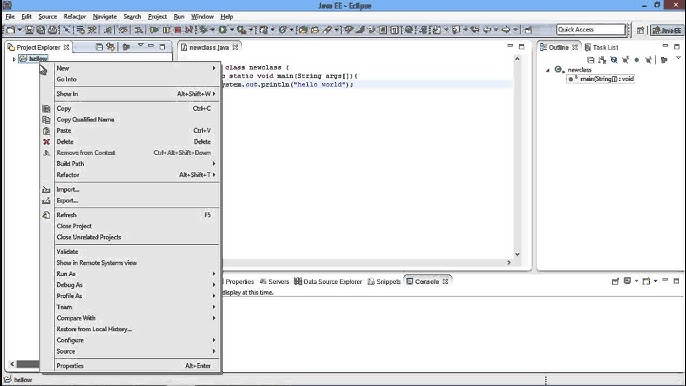Toggle Hide Fields in Outline toolbar
This screenshot has width=686, height=386.
coord(614,60)
